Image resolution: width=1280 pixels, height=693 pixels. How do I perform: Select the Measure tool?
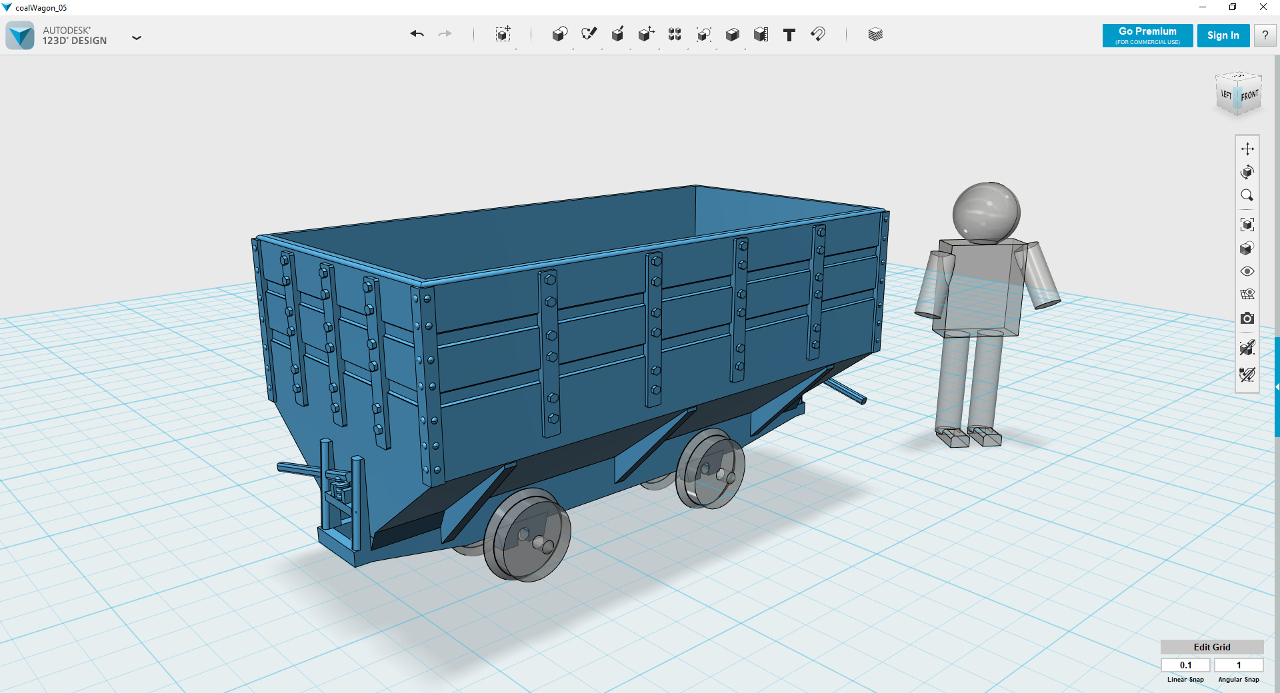[761, 34]
